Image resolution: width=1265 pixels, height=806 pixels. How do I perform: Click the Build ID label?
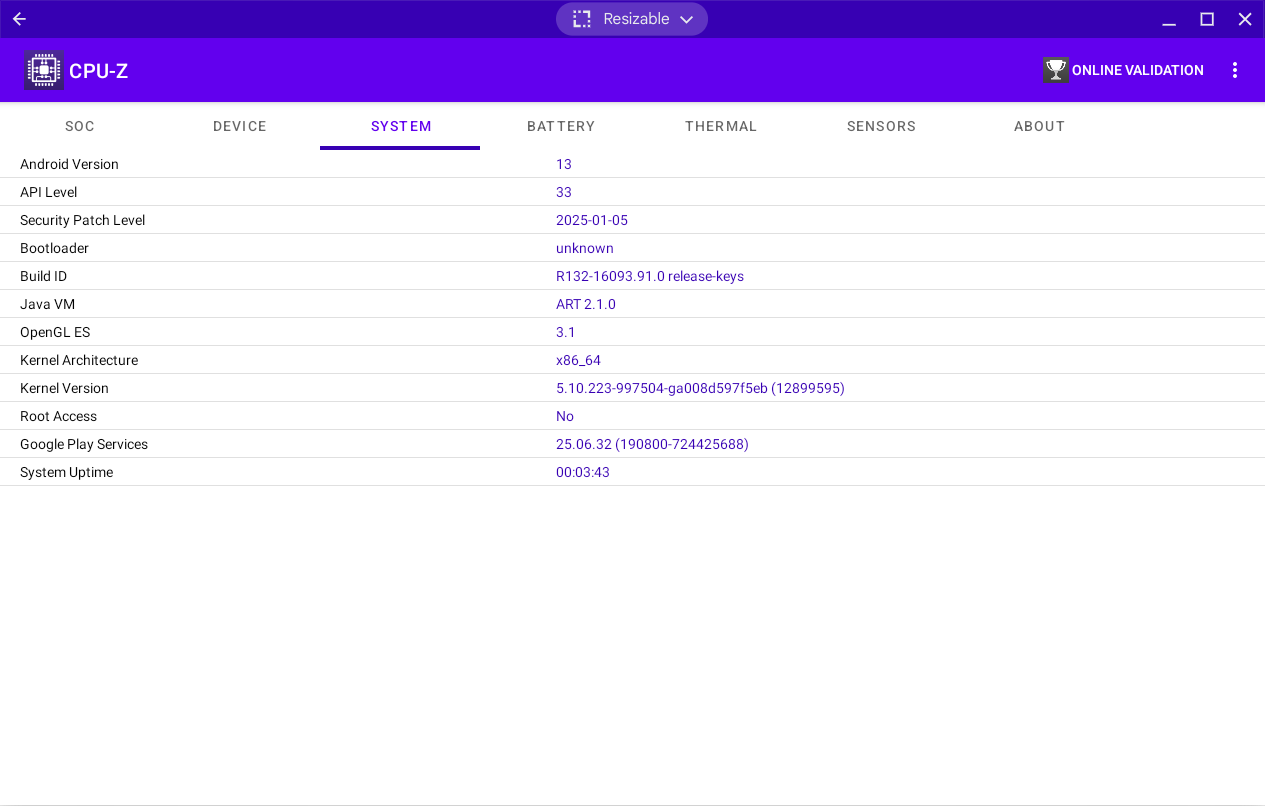pos(43,276)
